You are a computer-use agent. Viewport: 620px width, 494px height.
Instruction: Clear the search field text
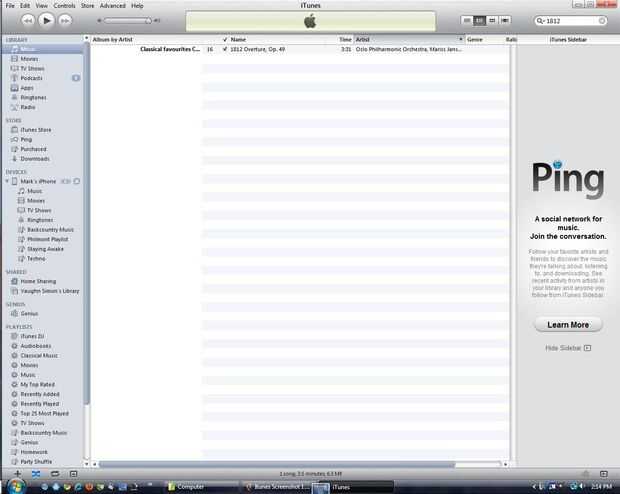602,21
